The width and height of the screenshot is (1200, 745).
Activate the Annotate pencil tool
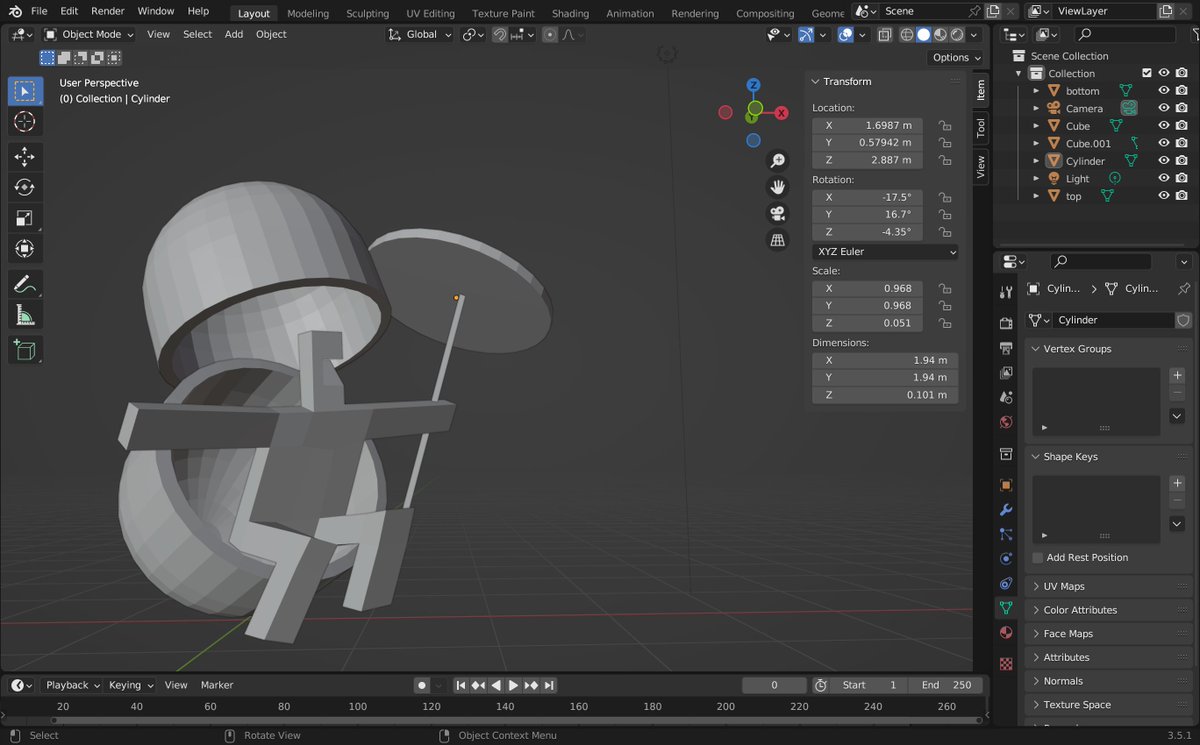coord(25,285)
